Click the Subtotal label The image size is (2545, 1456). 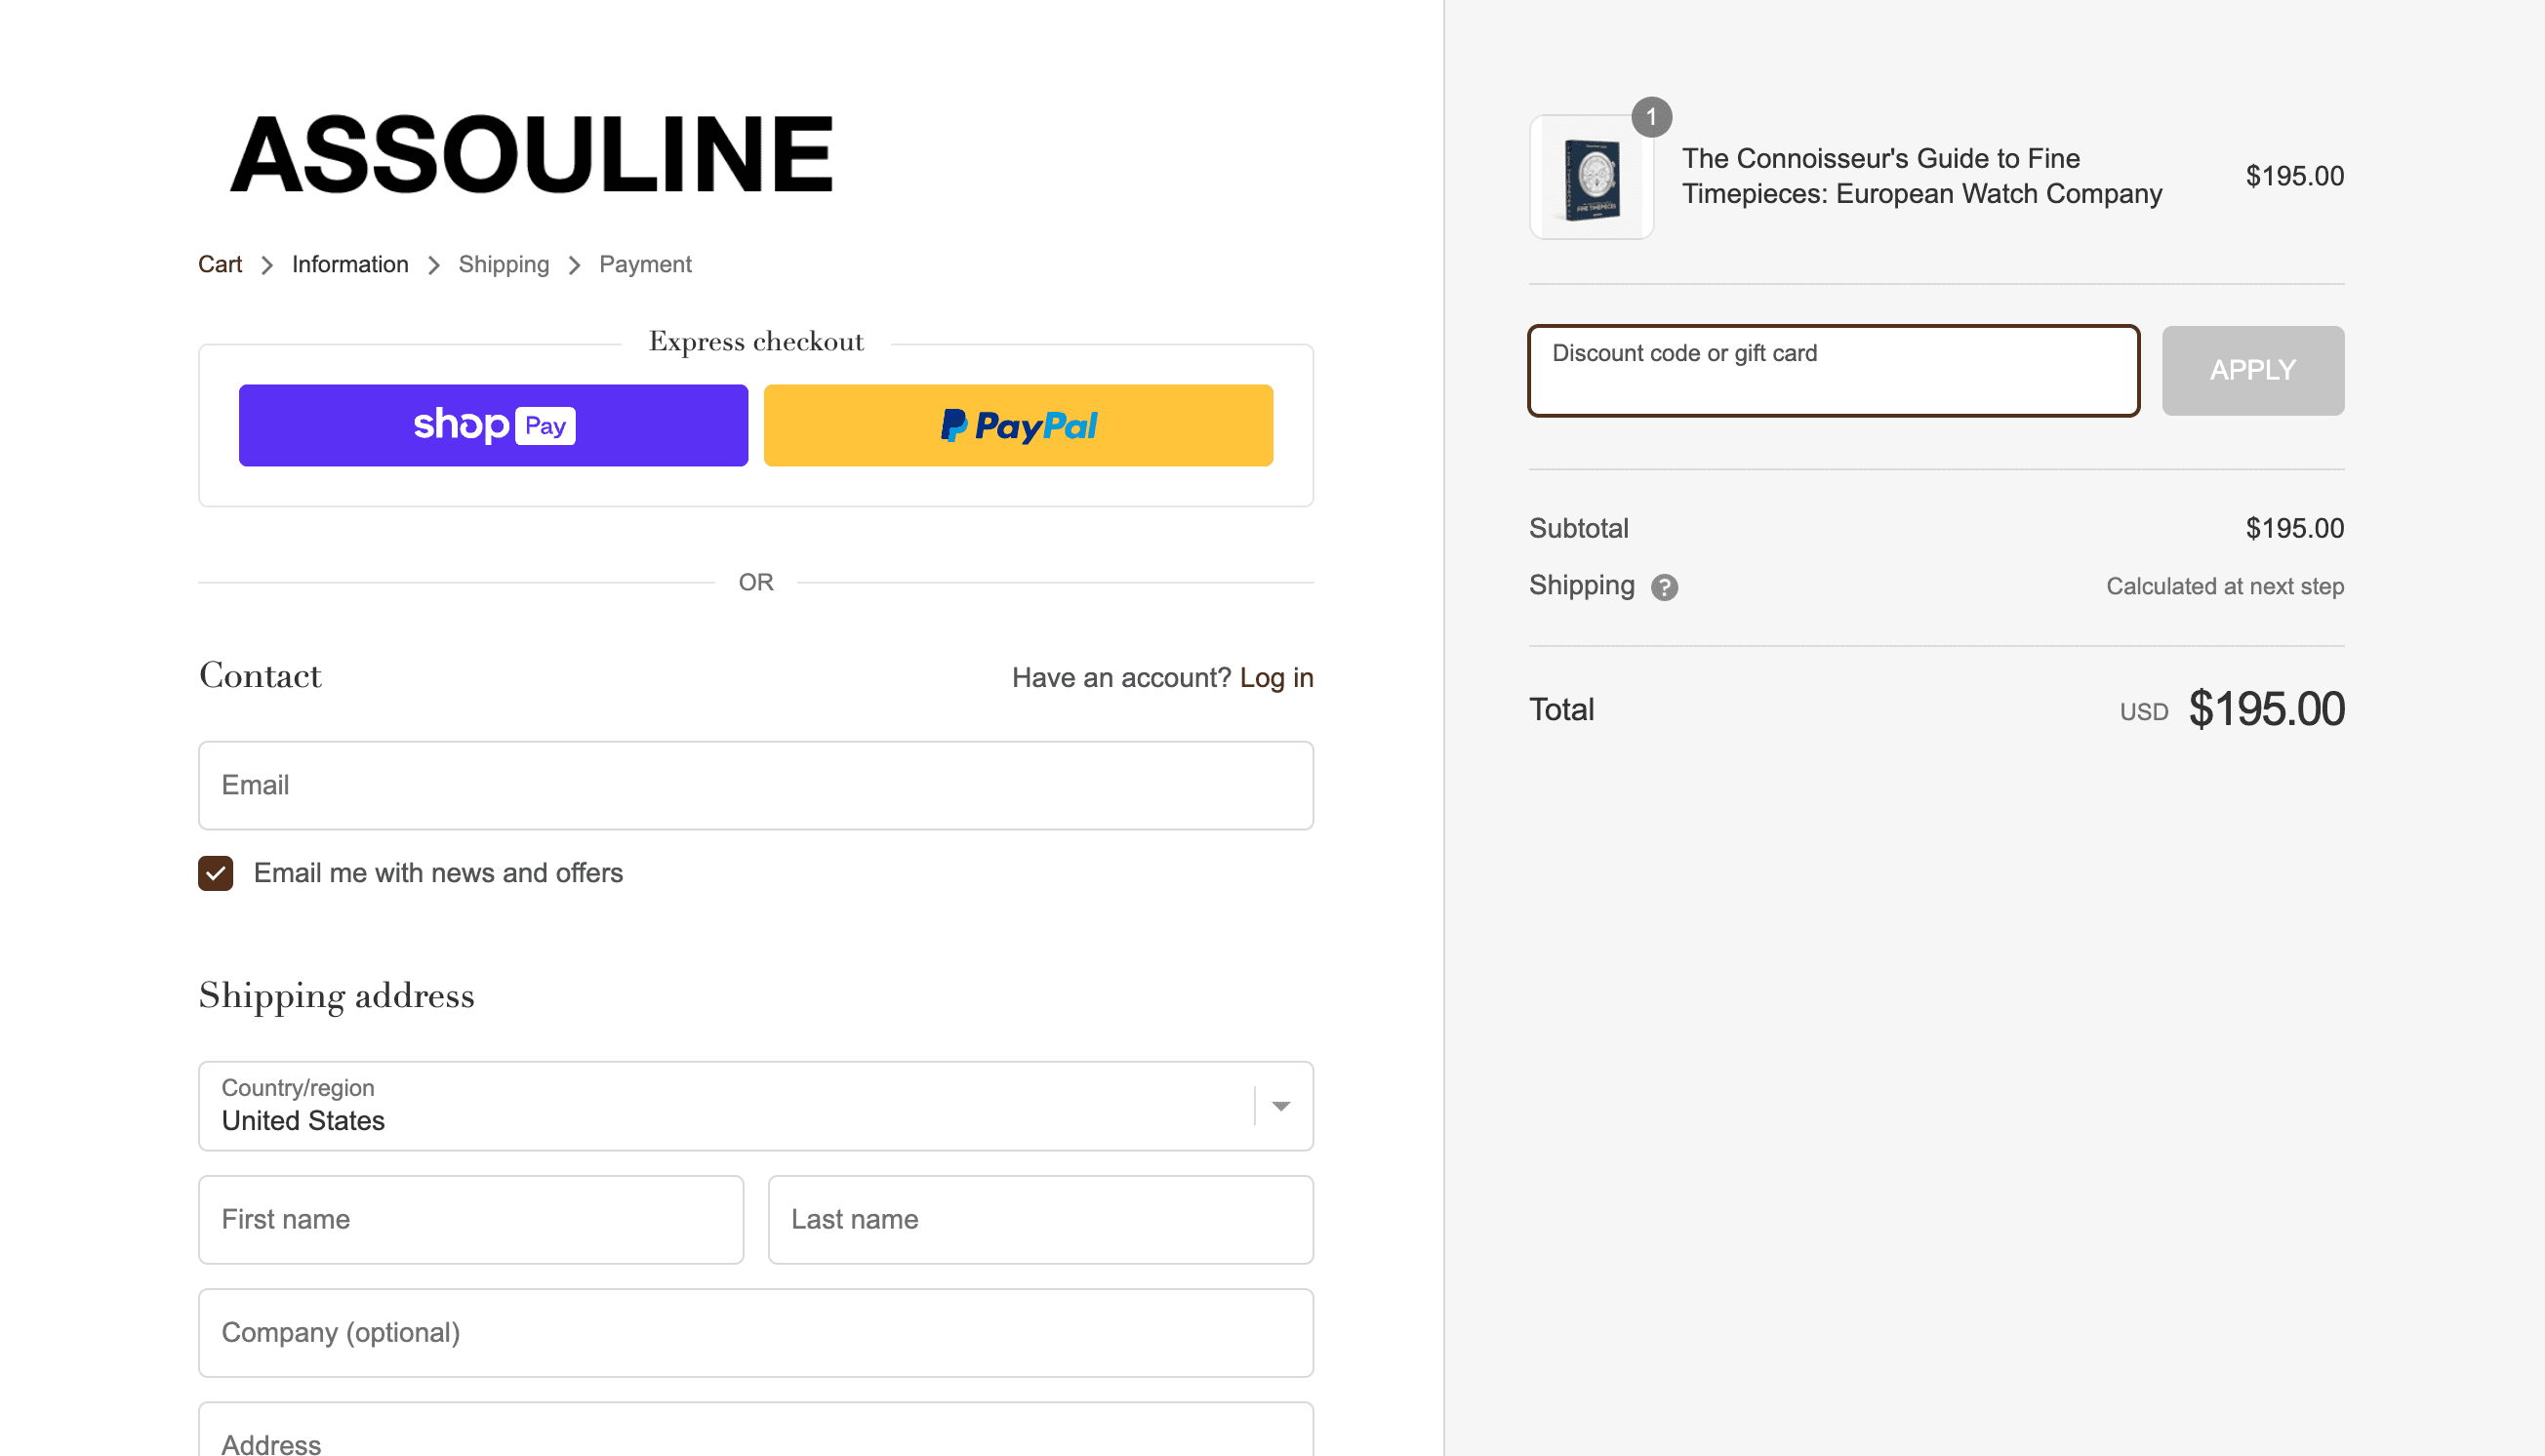coord(1578,528)
